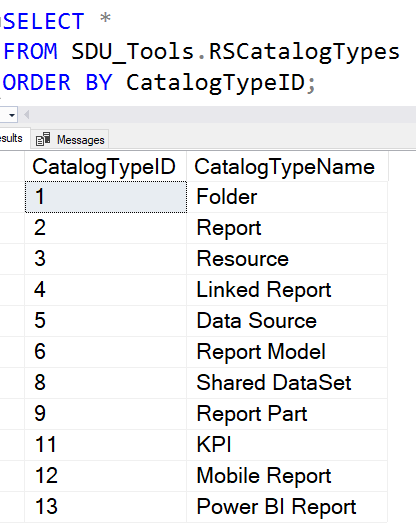
Task: Click the Data Source cell
Action: pyautogui.click(x=287, y=321)
